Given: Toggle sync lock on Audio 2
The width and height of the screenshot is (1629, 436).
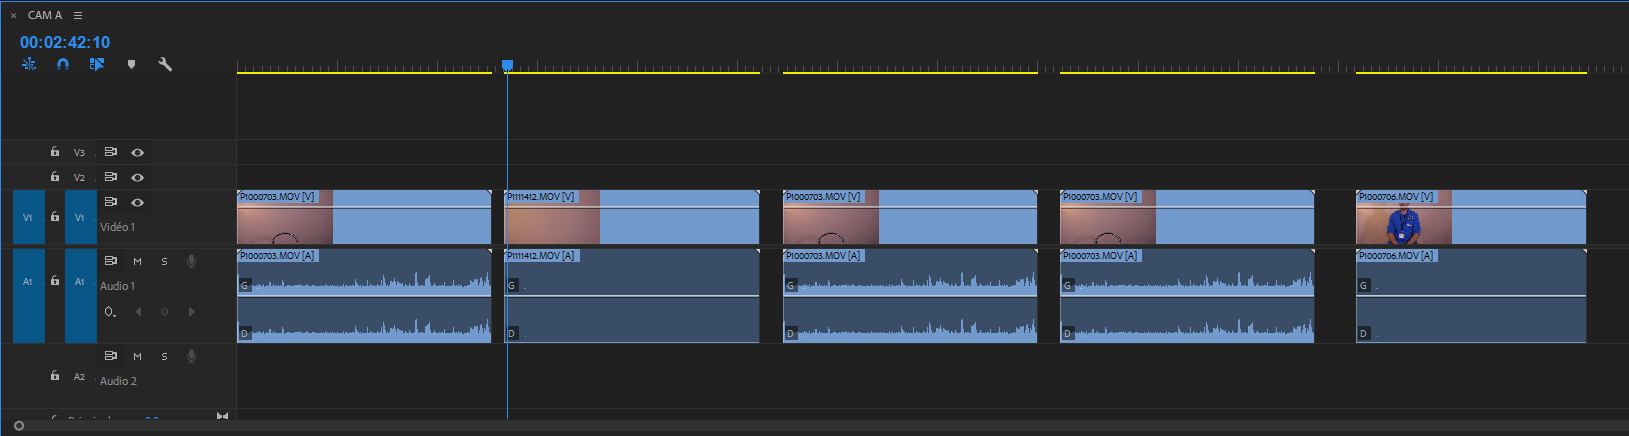Looking at the screenshot, I should click(111, 356).
